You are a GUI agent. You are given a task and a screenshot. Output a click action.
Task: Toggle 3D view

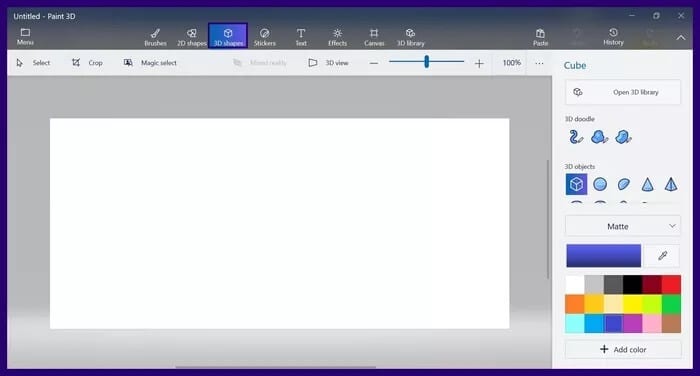(328, 63)
